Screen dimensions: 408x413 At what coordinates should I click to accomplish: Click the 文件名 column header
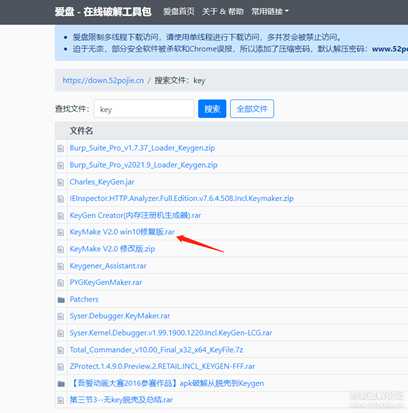coord(81,131)
